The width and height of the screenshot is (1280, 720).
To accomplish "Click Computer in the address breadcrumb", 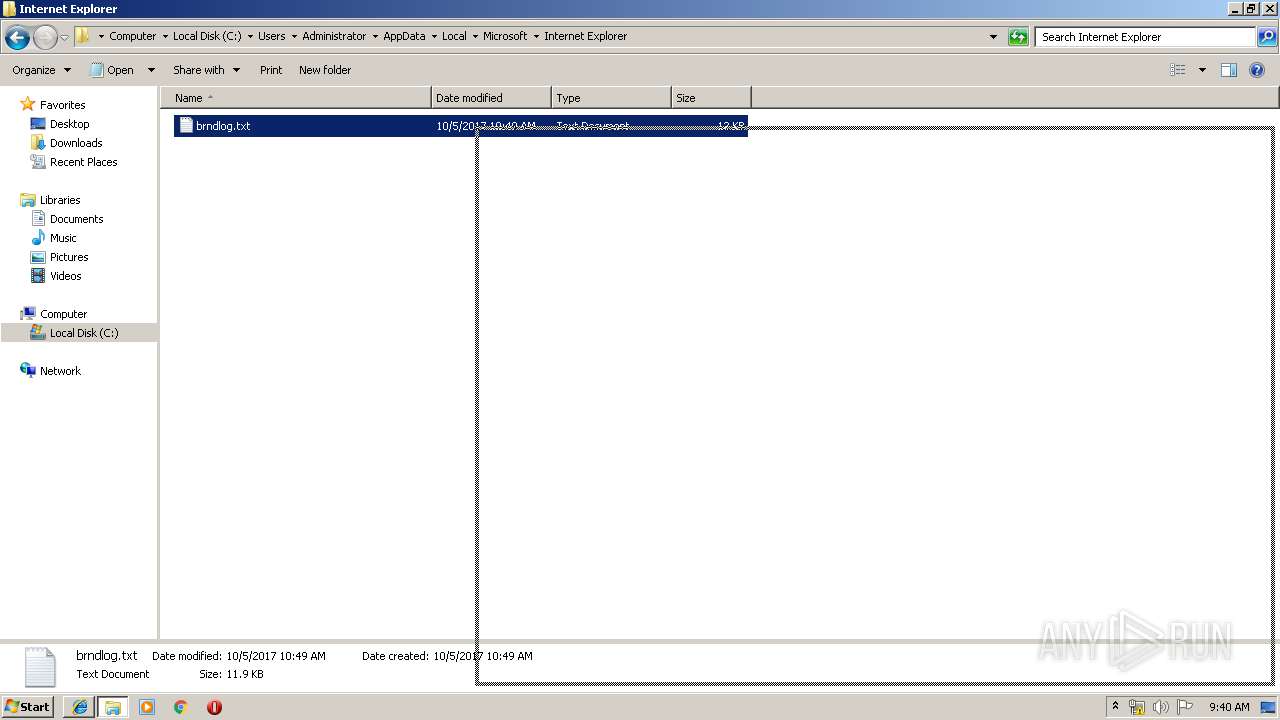I will [132, 36].
